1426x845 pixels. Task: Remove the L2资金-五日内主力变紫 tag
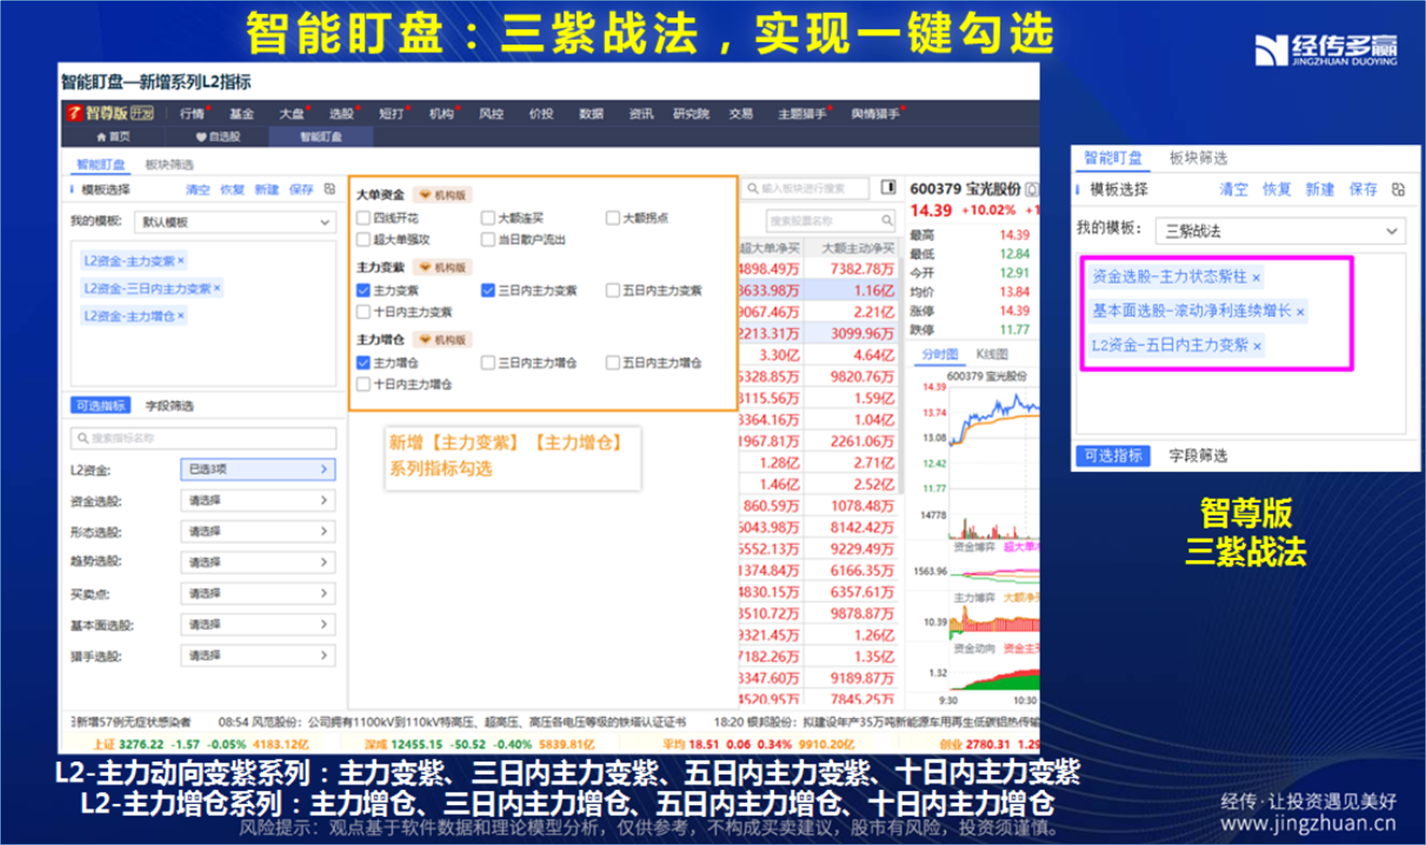pyautogui.click(x=1257, y=346)
